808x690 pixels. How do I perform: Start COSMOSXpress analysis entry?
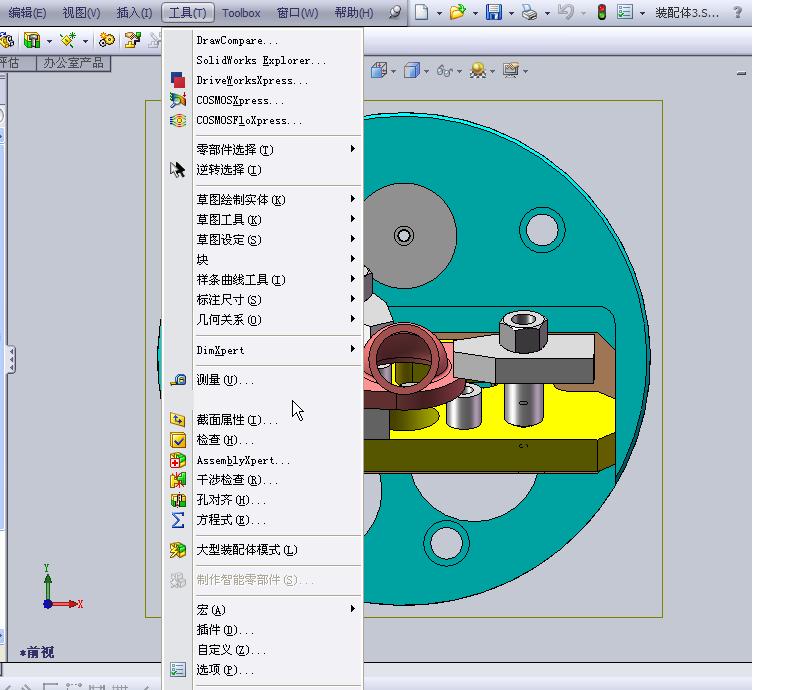[240, 100]
